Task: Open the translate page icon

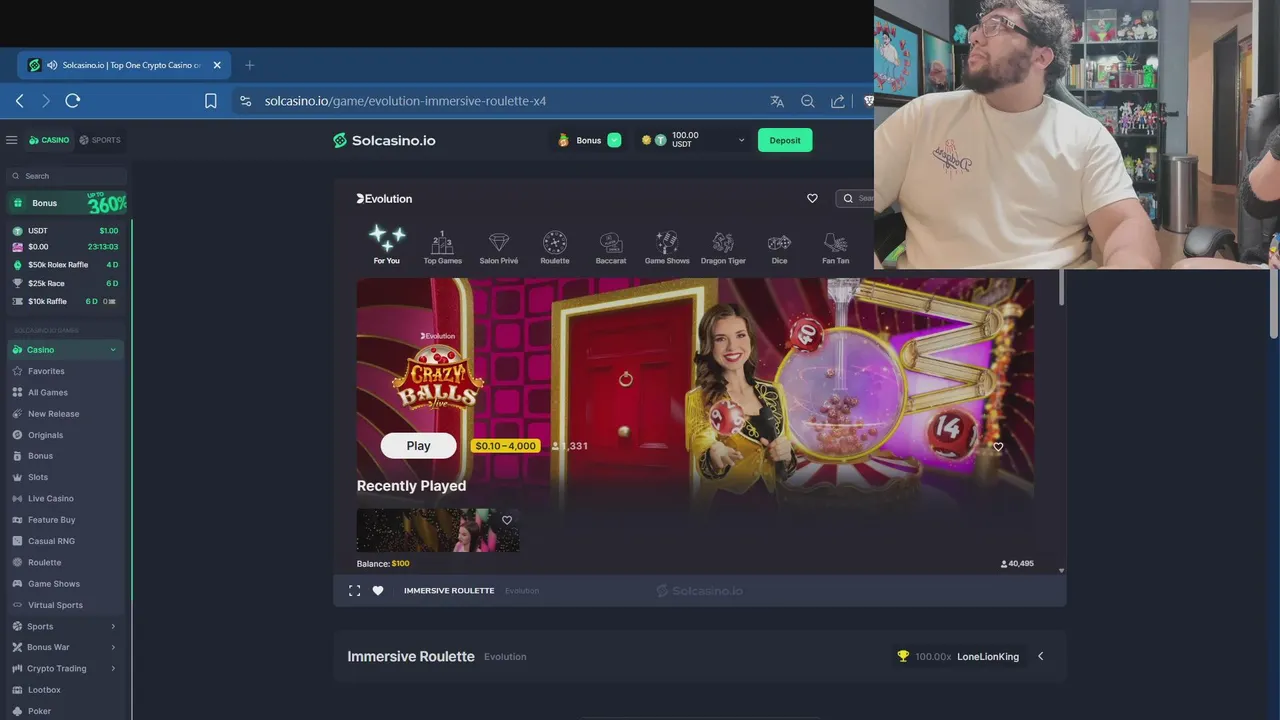Action: pyautogui.click(x=777, y=101)
